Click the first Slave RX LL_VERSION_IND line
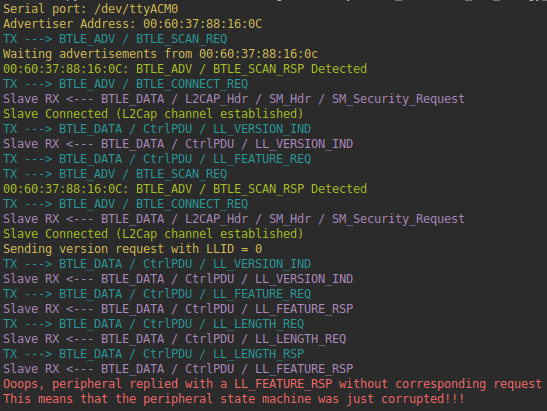 tap(178, 144)
